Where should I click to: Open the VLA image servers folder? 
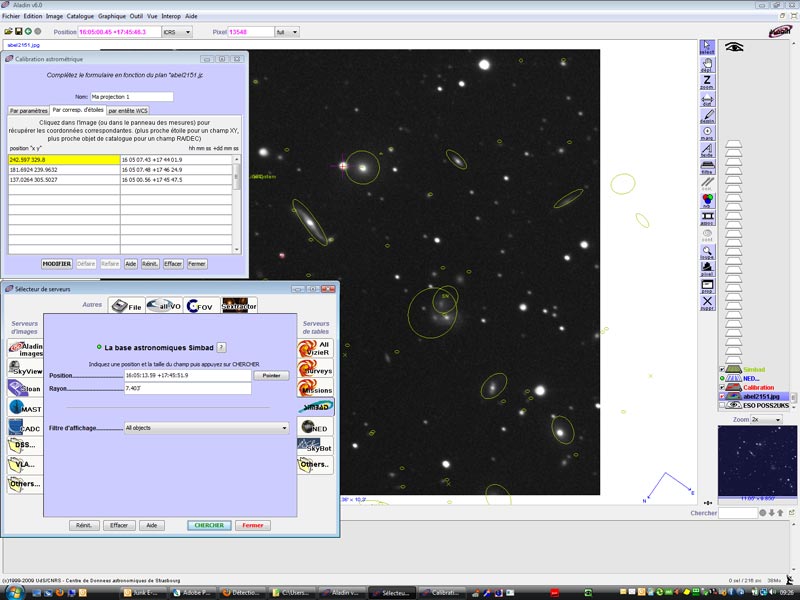(25, 465)
